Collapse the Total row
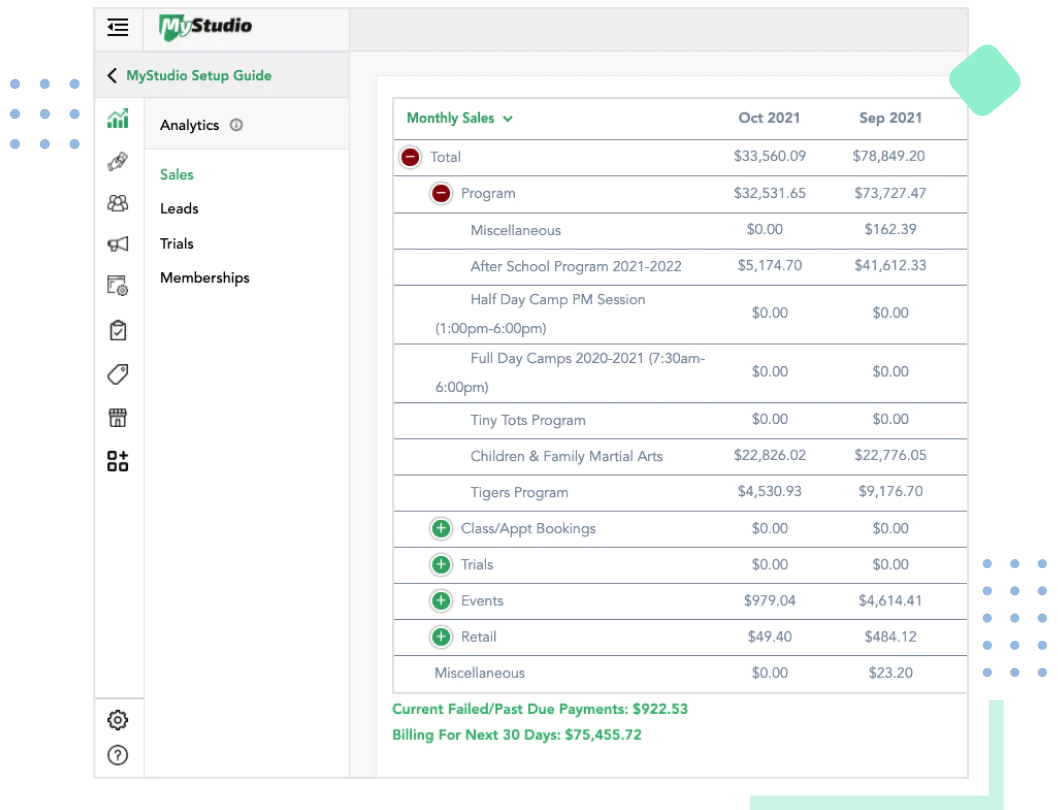The height and width of the screenshot is (810, 1058). click(410, 157)
